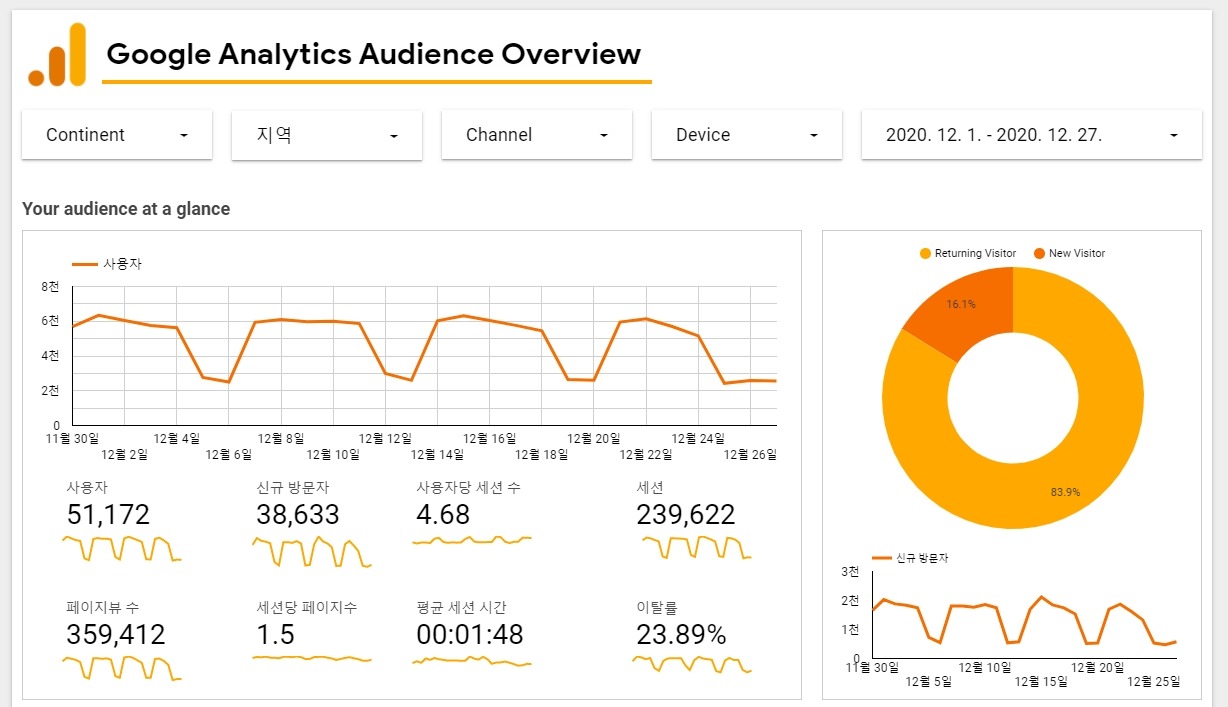
Task: Click the 세션당 페이지수 value 1.5
Action: (275, 635)
